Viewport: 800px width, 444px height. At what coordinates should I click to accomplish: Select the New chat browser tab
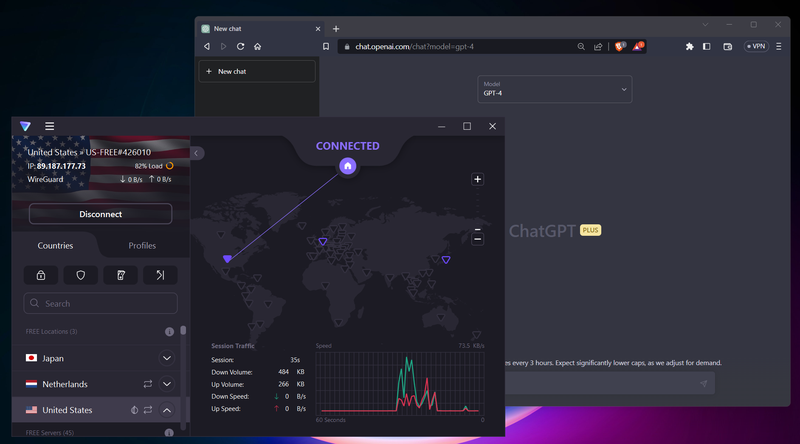(x=261, y=29)
